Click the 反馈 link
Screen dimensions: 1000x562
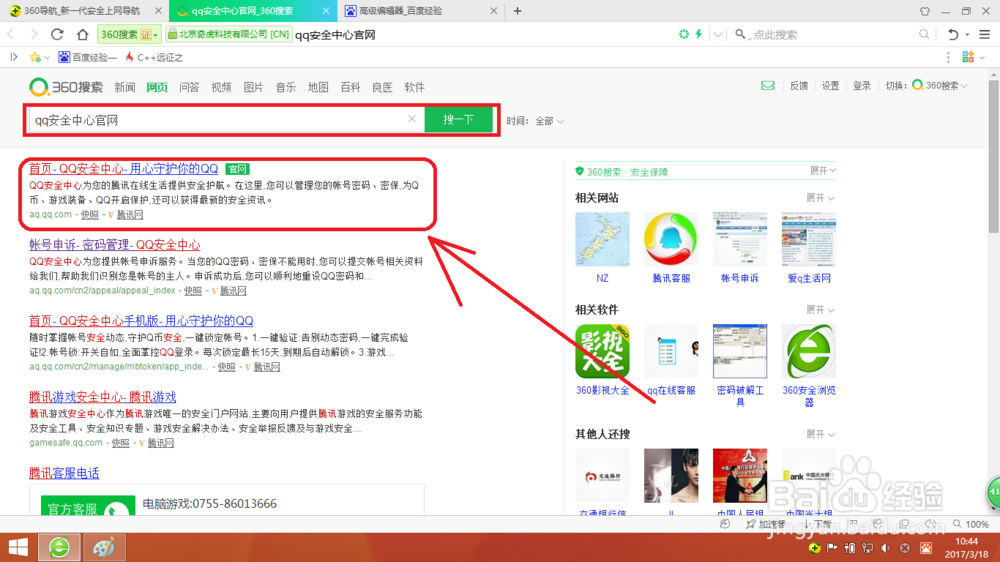[799, 85]
